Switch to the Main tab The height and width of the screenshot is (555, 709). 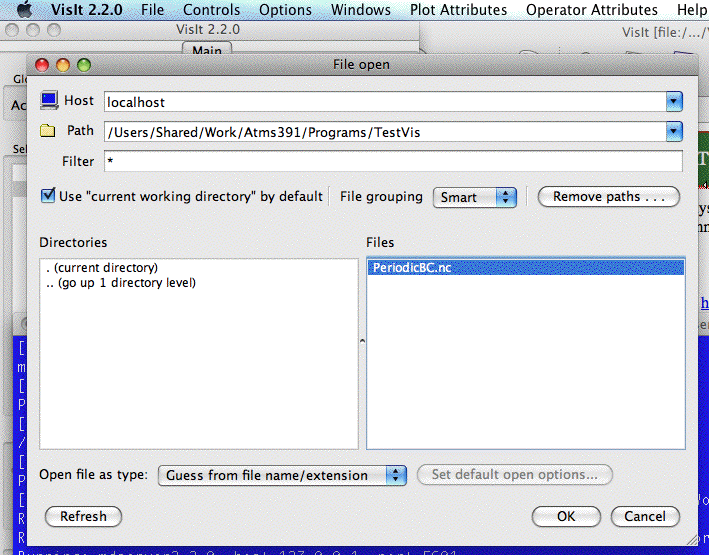point(207,50)
